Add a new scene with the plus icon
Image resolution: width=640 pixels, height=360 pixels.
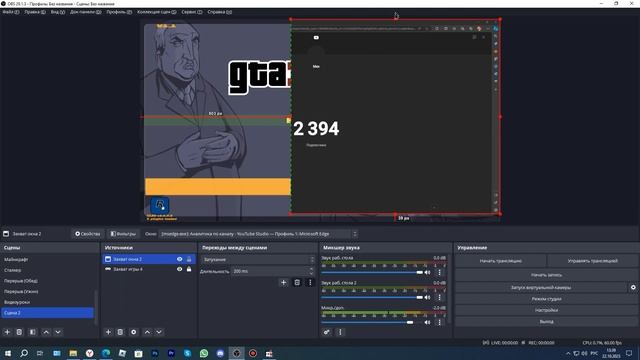(x=7, y=332)
